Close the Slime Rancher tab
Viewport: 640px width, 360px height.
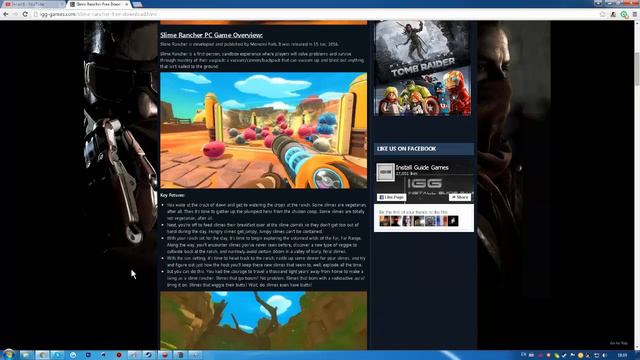coord(127,4)
